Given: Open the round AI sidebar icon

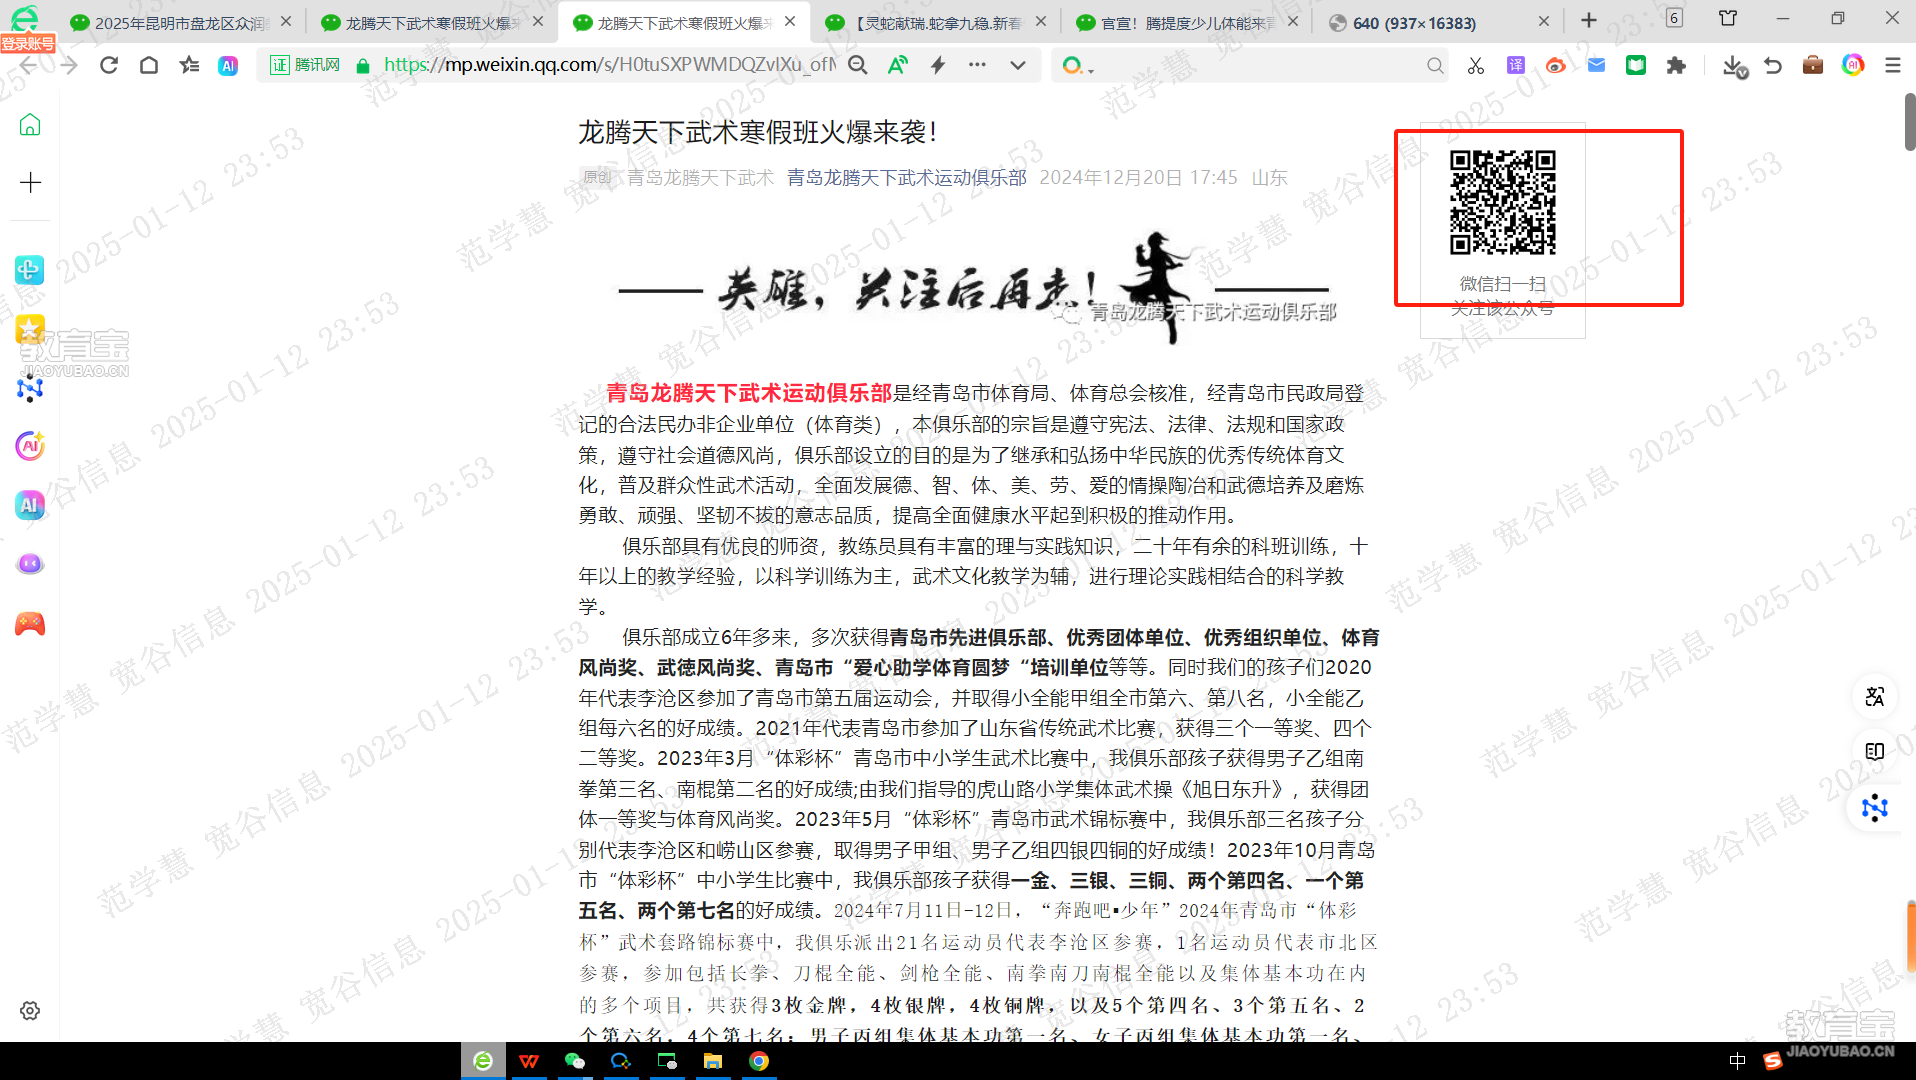Looking at the screenshot, I should 30,446.
